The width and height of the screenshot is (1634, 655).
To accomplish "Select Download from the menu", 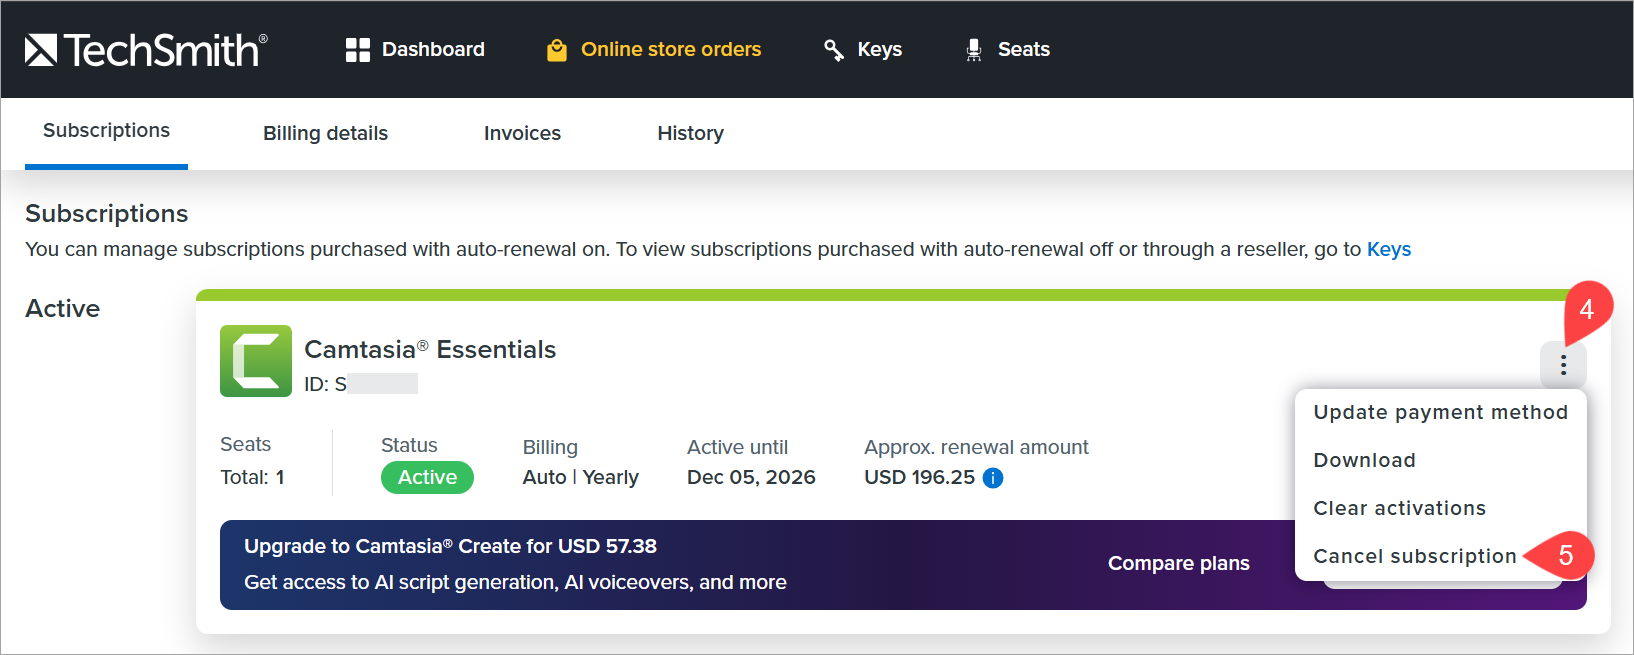I will pos(1364,460).
